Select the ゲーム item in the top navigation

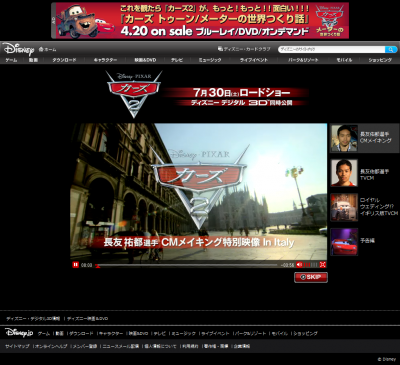tap(11, 60)
